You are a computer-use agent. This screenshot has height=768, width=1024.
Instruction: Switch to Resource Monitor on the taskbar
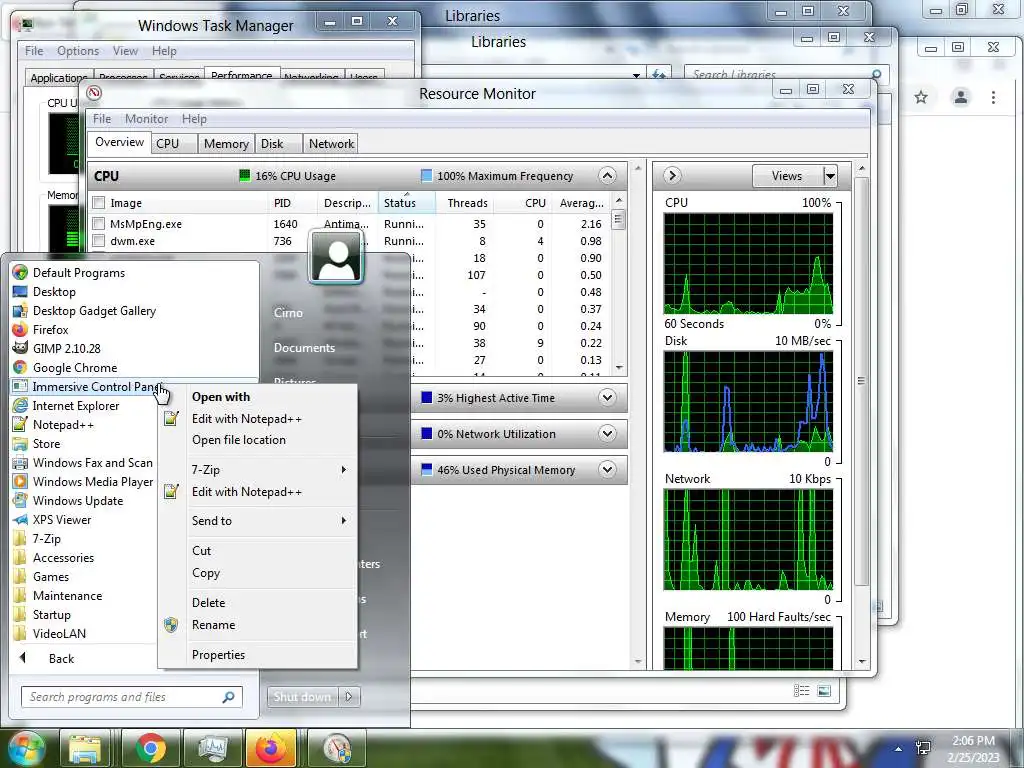click(336, 748)
